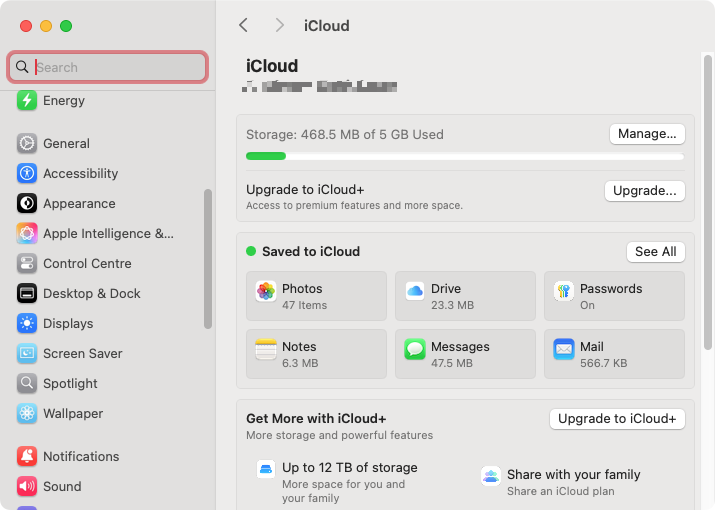Click the Notes app icon

266,349
